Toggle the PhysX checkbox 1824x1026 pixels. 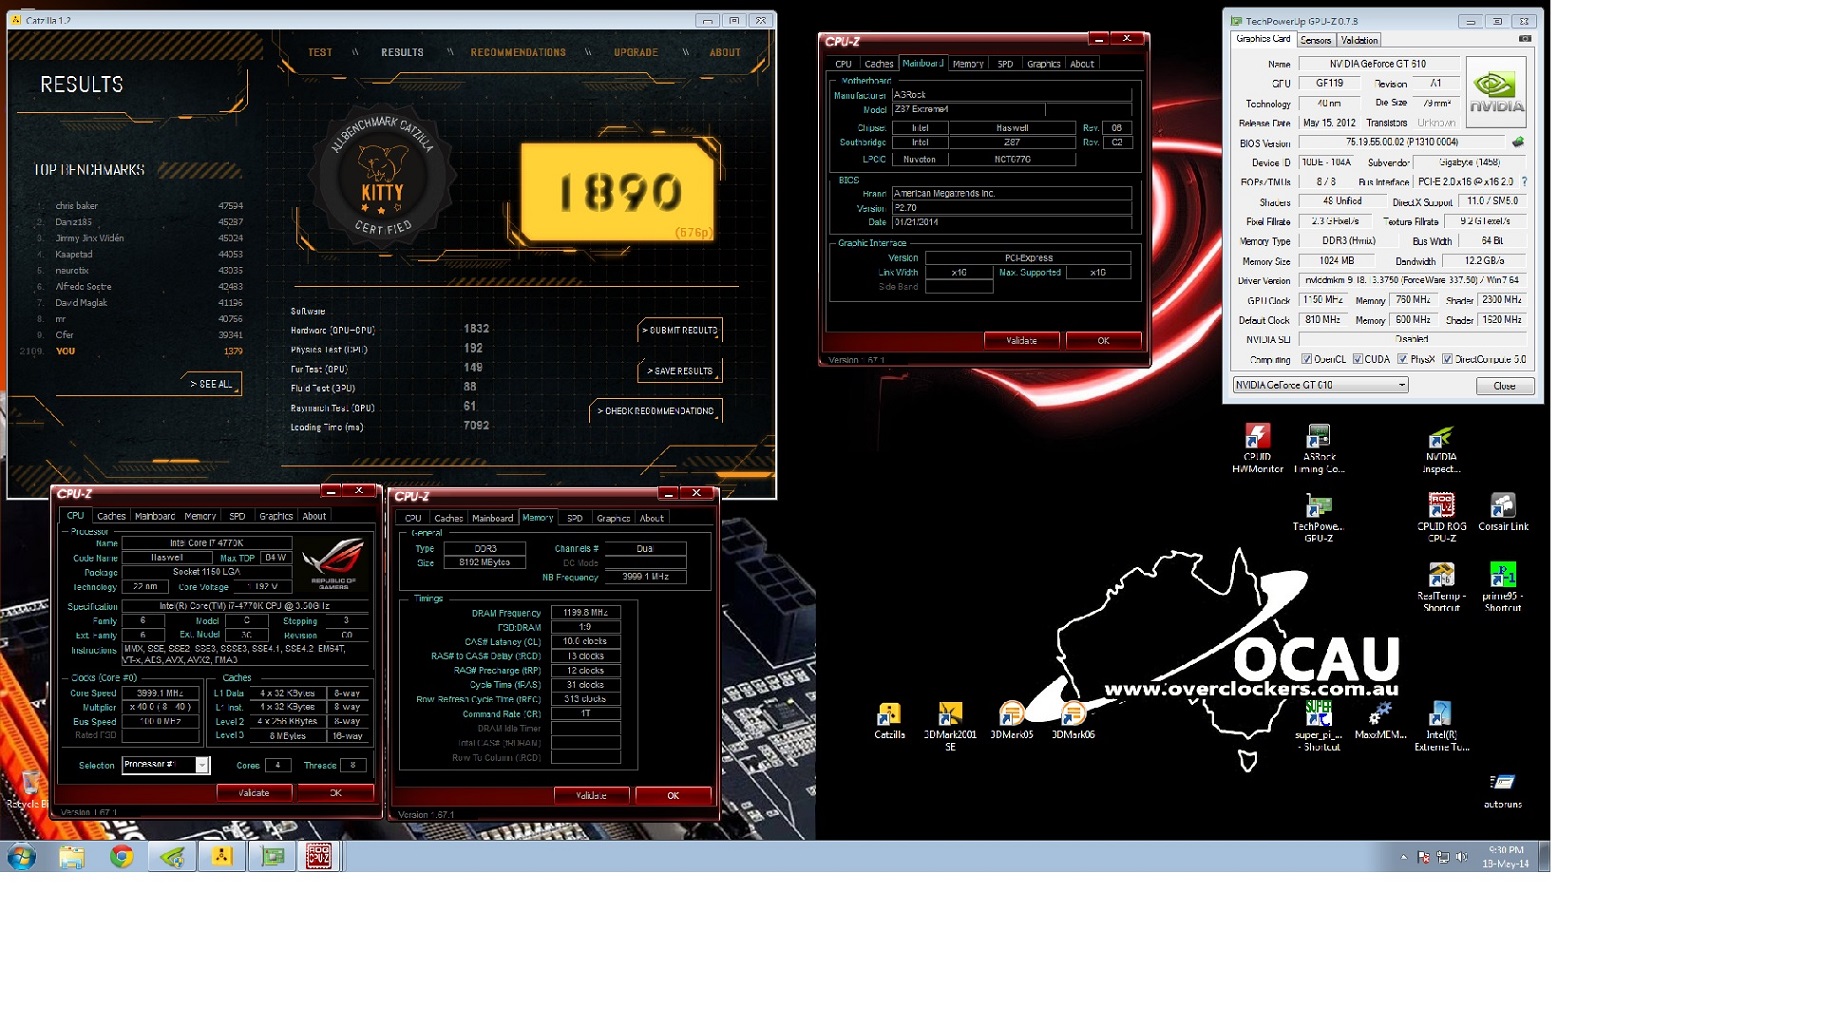point(1402,359)
